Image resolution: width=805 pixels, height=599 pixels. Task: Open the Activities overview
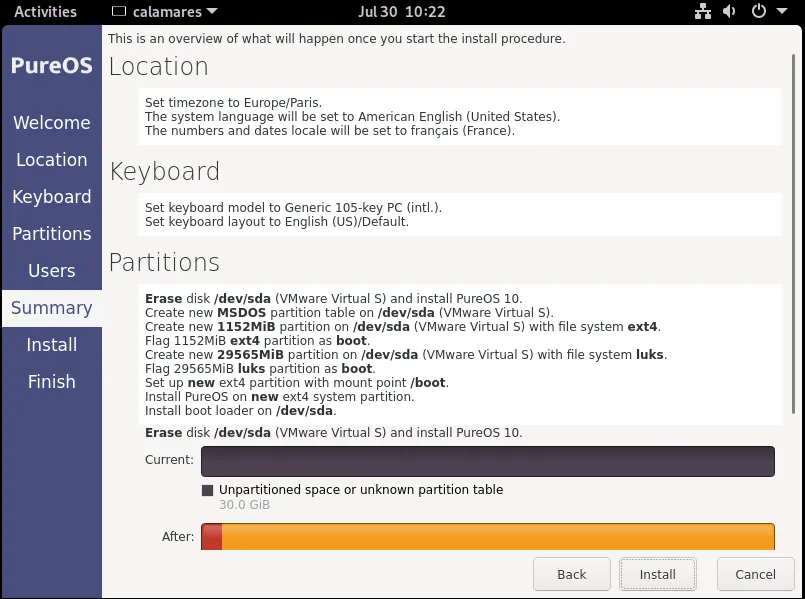click(x=45, y=12)
